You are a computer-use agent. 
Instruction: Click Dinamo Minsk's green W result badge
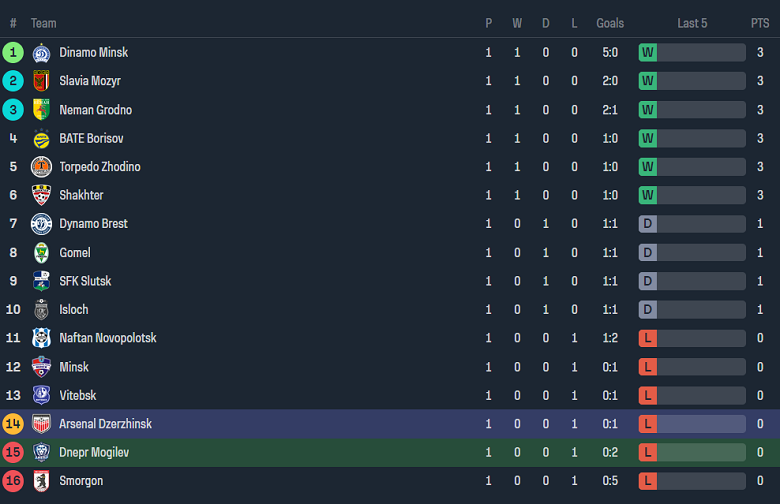pos(648,53)
